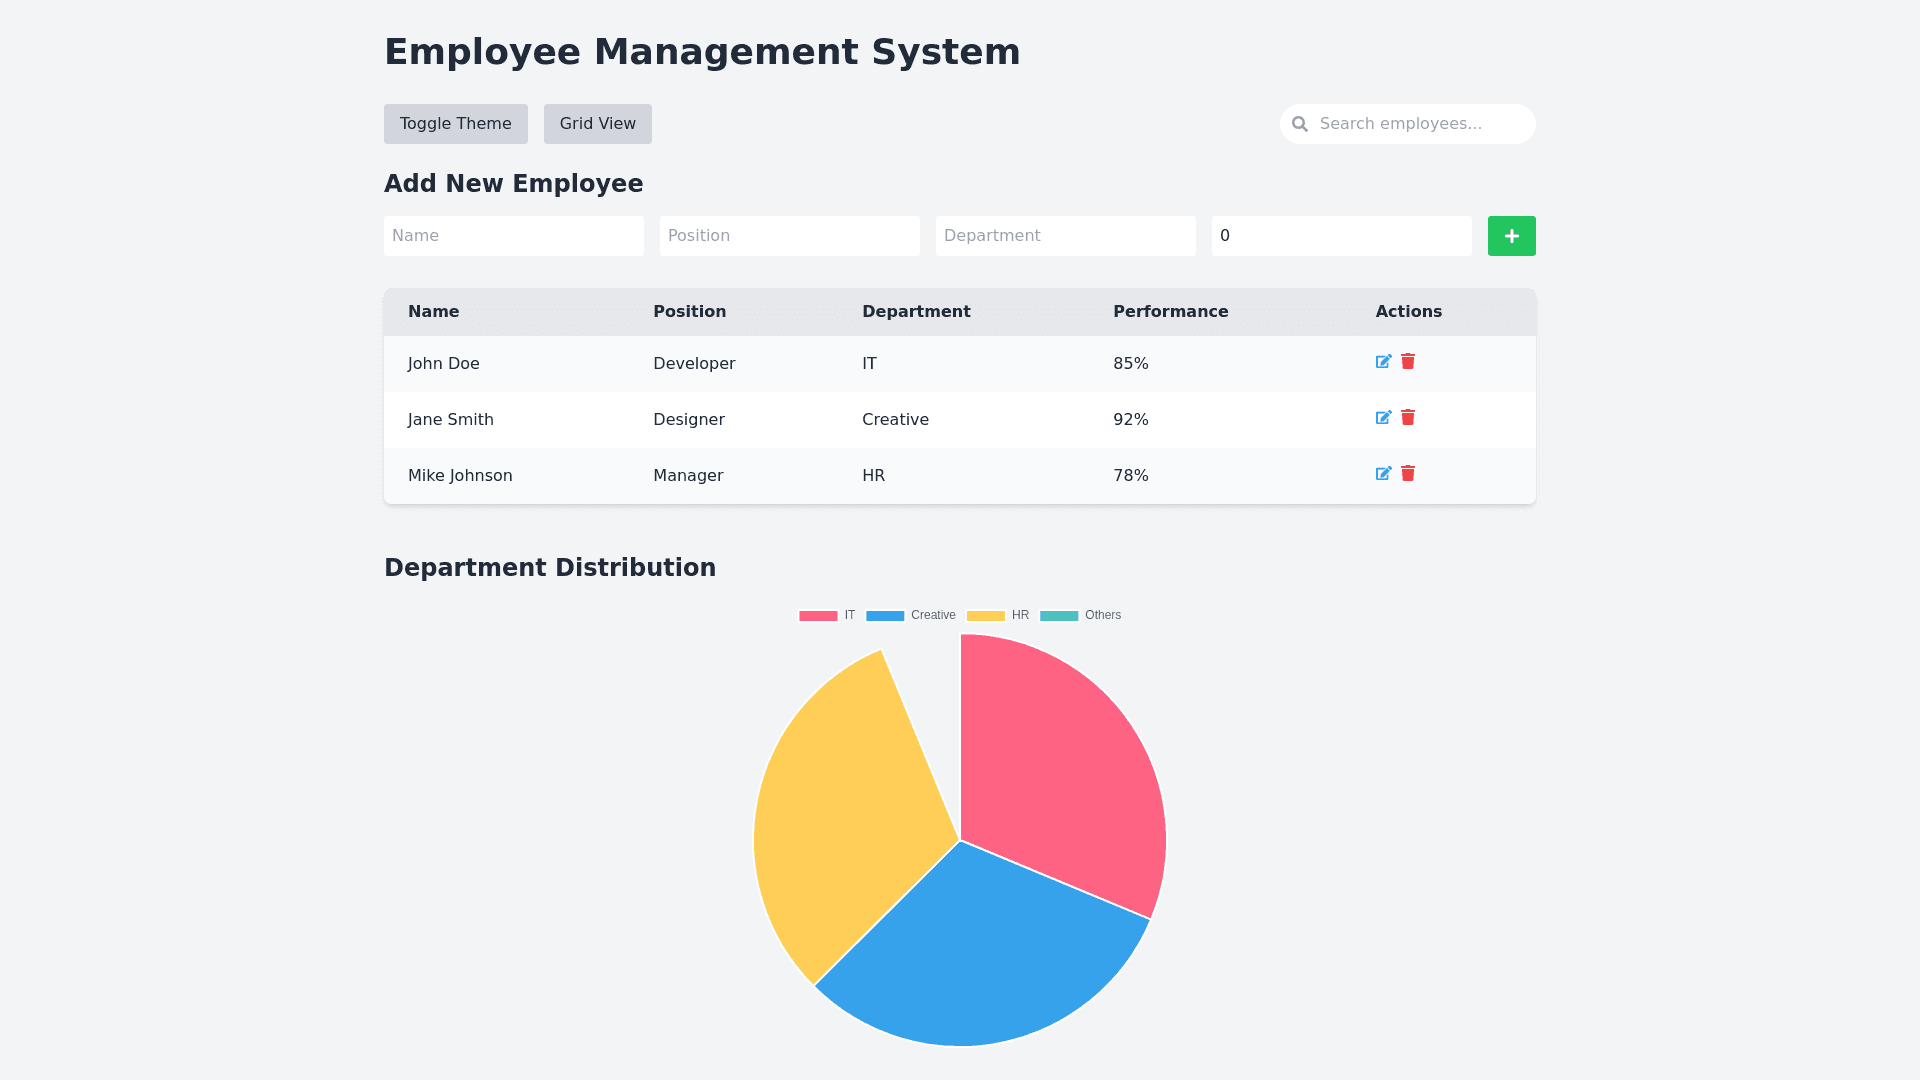Click the edit icon for Mike Johnson
Viewport: 1920px width, 1080px height.
point(1383,474)
